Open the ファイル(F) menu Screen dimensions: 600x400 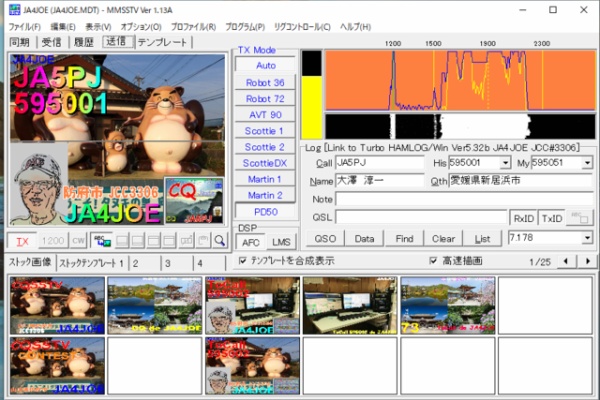(24, 27)
